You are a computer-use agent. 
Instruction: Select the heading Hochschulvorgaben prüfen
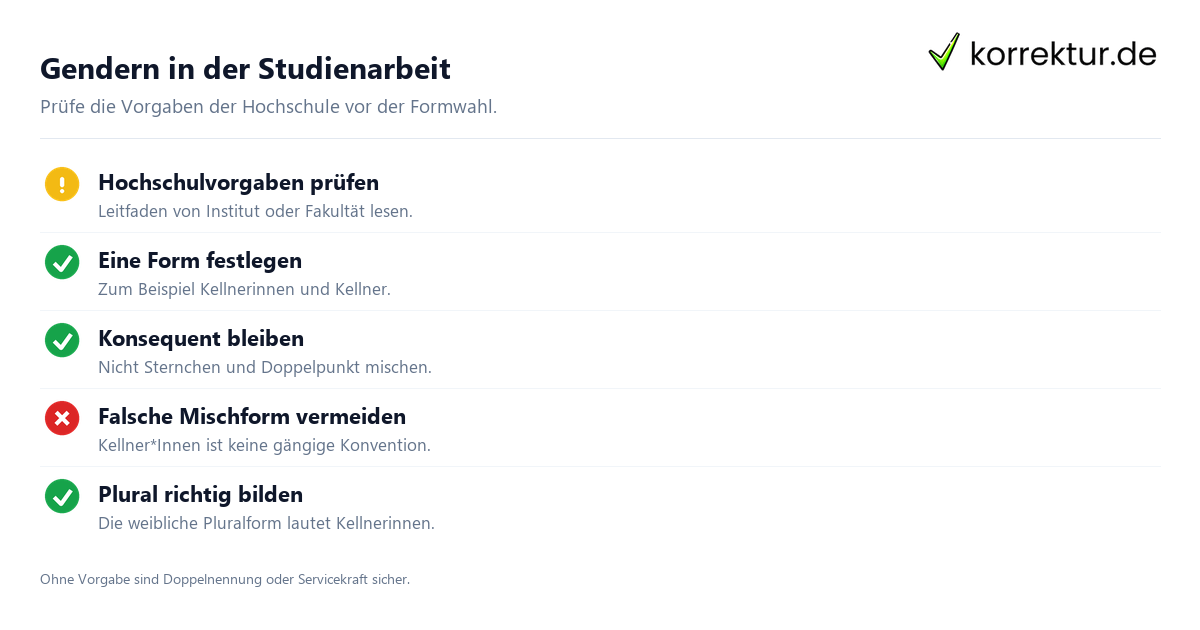[x=238, y=183]
